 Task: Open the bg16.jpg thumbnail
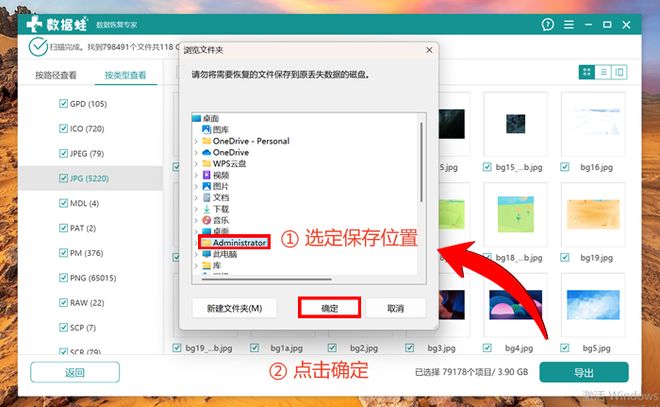click(x=593, y=124)
